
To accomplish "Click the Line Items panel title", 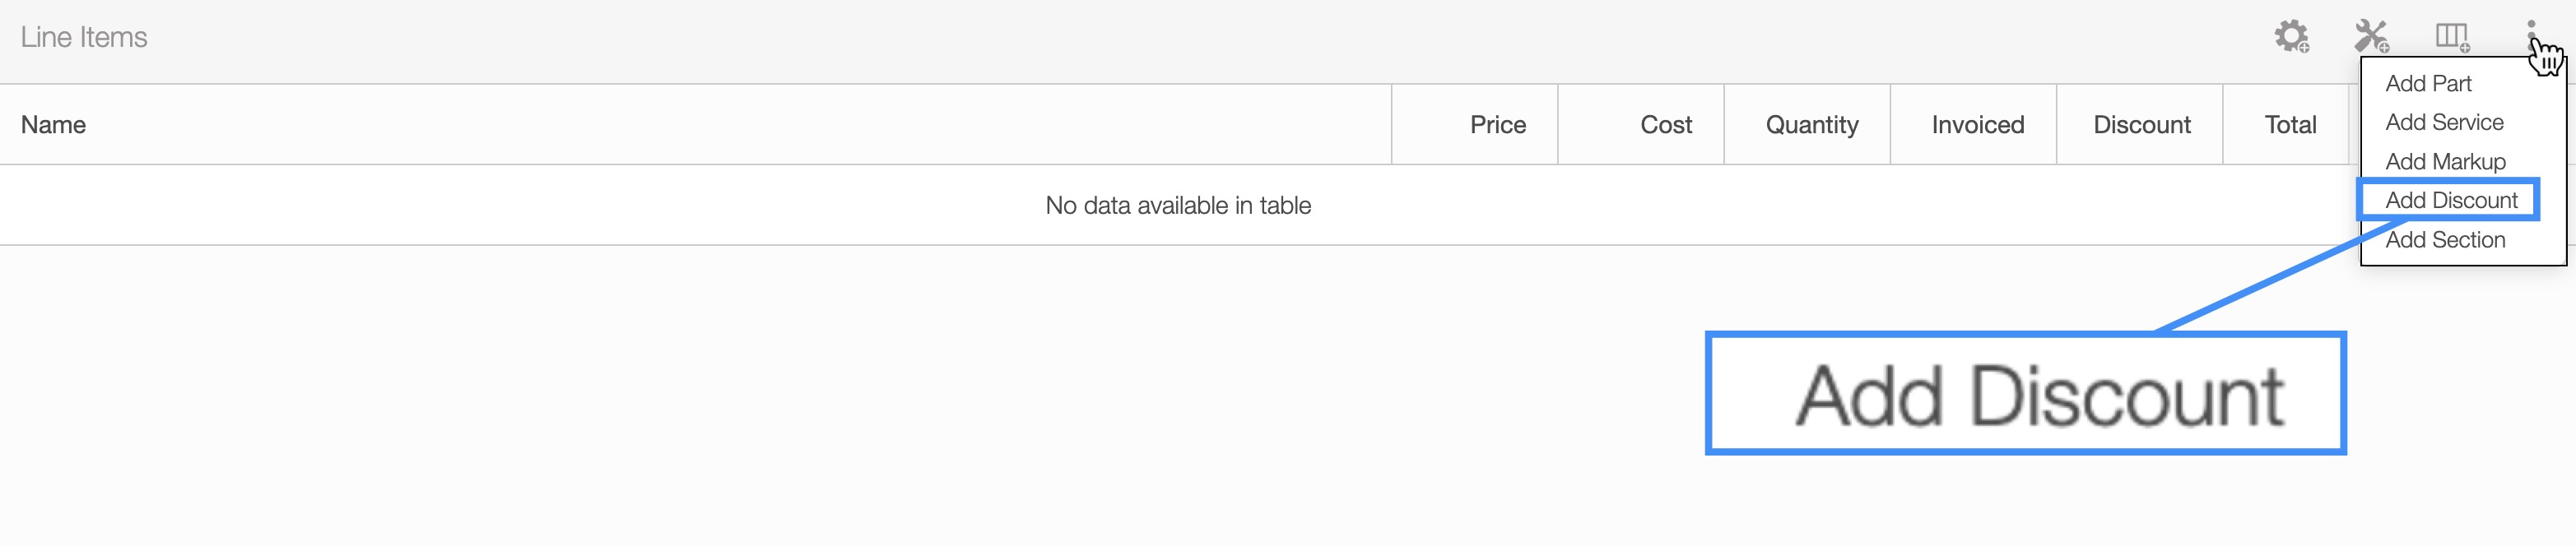I will click(84, 38).
